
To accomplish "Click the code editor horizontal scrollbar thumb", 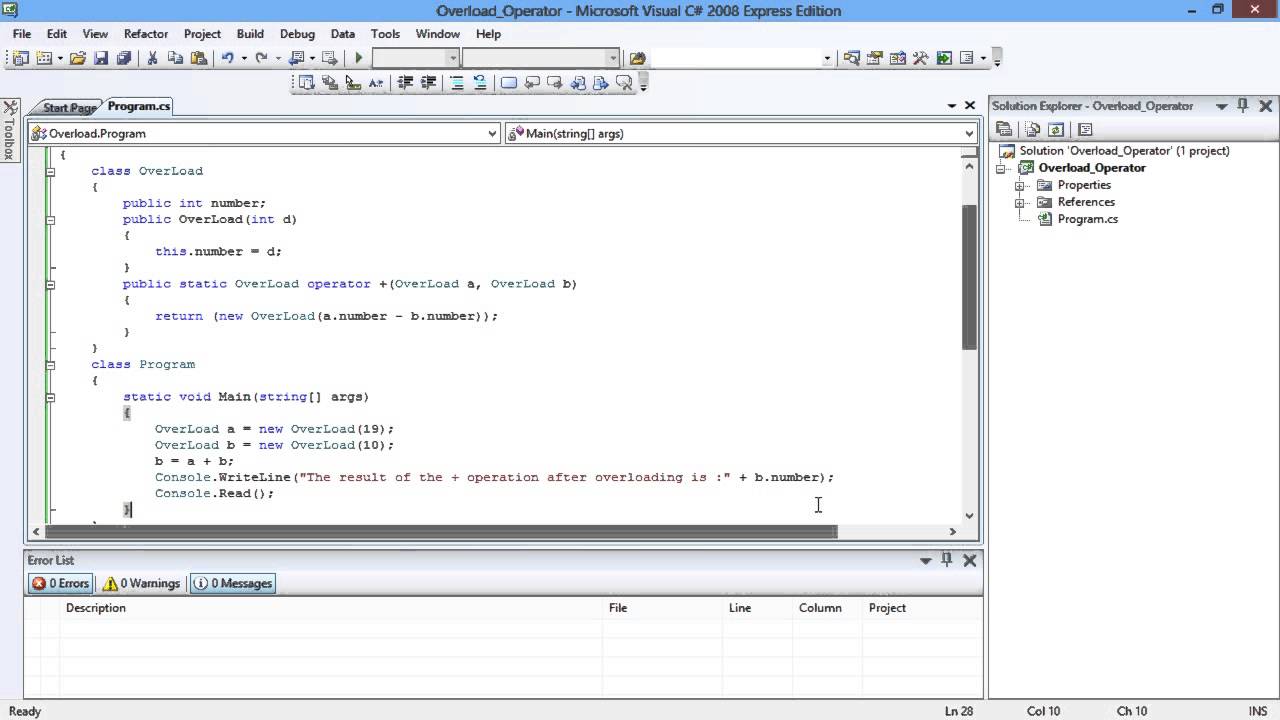I will click(441, 532).
